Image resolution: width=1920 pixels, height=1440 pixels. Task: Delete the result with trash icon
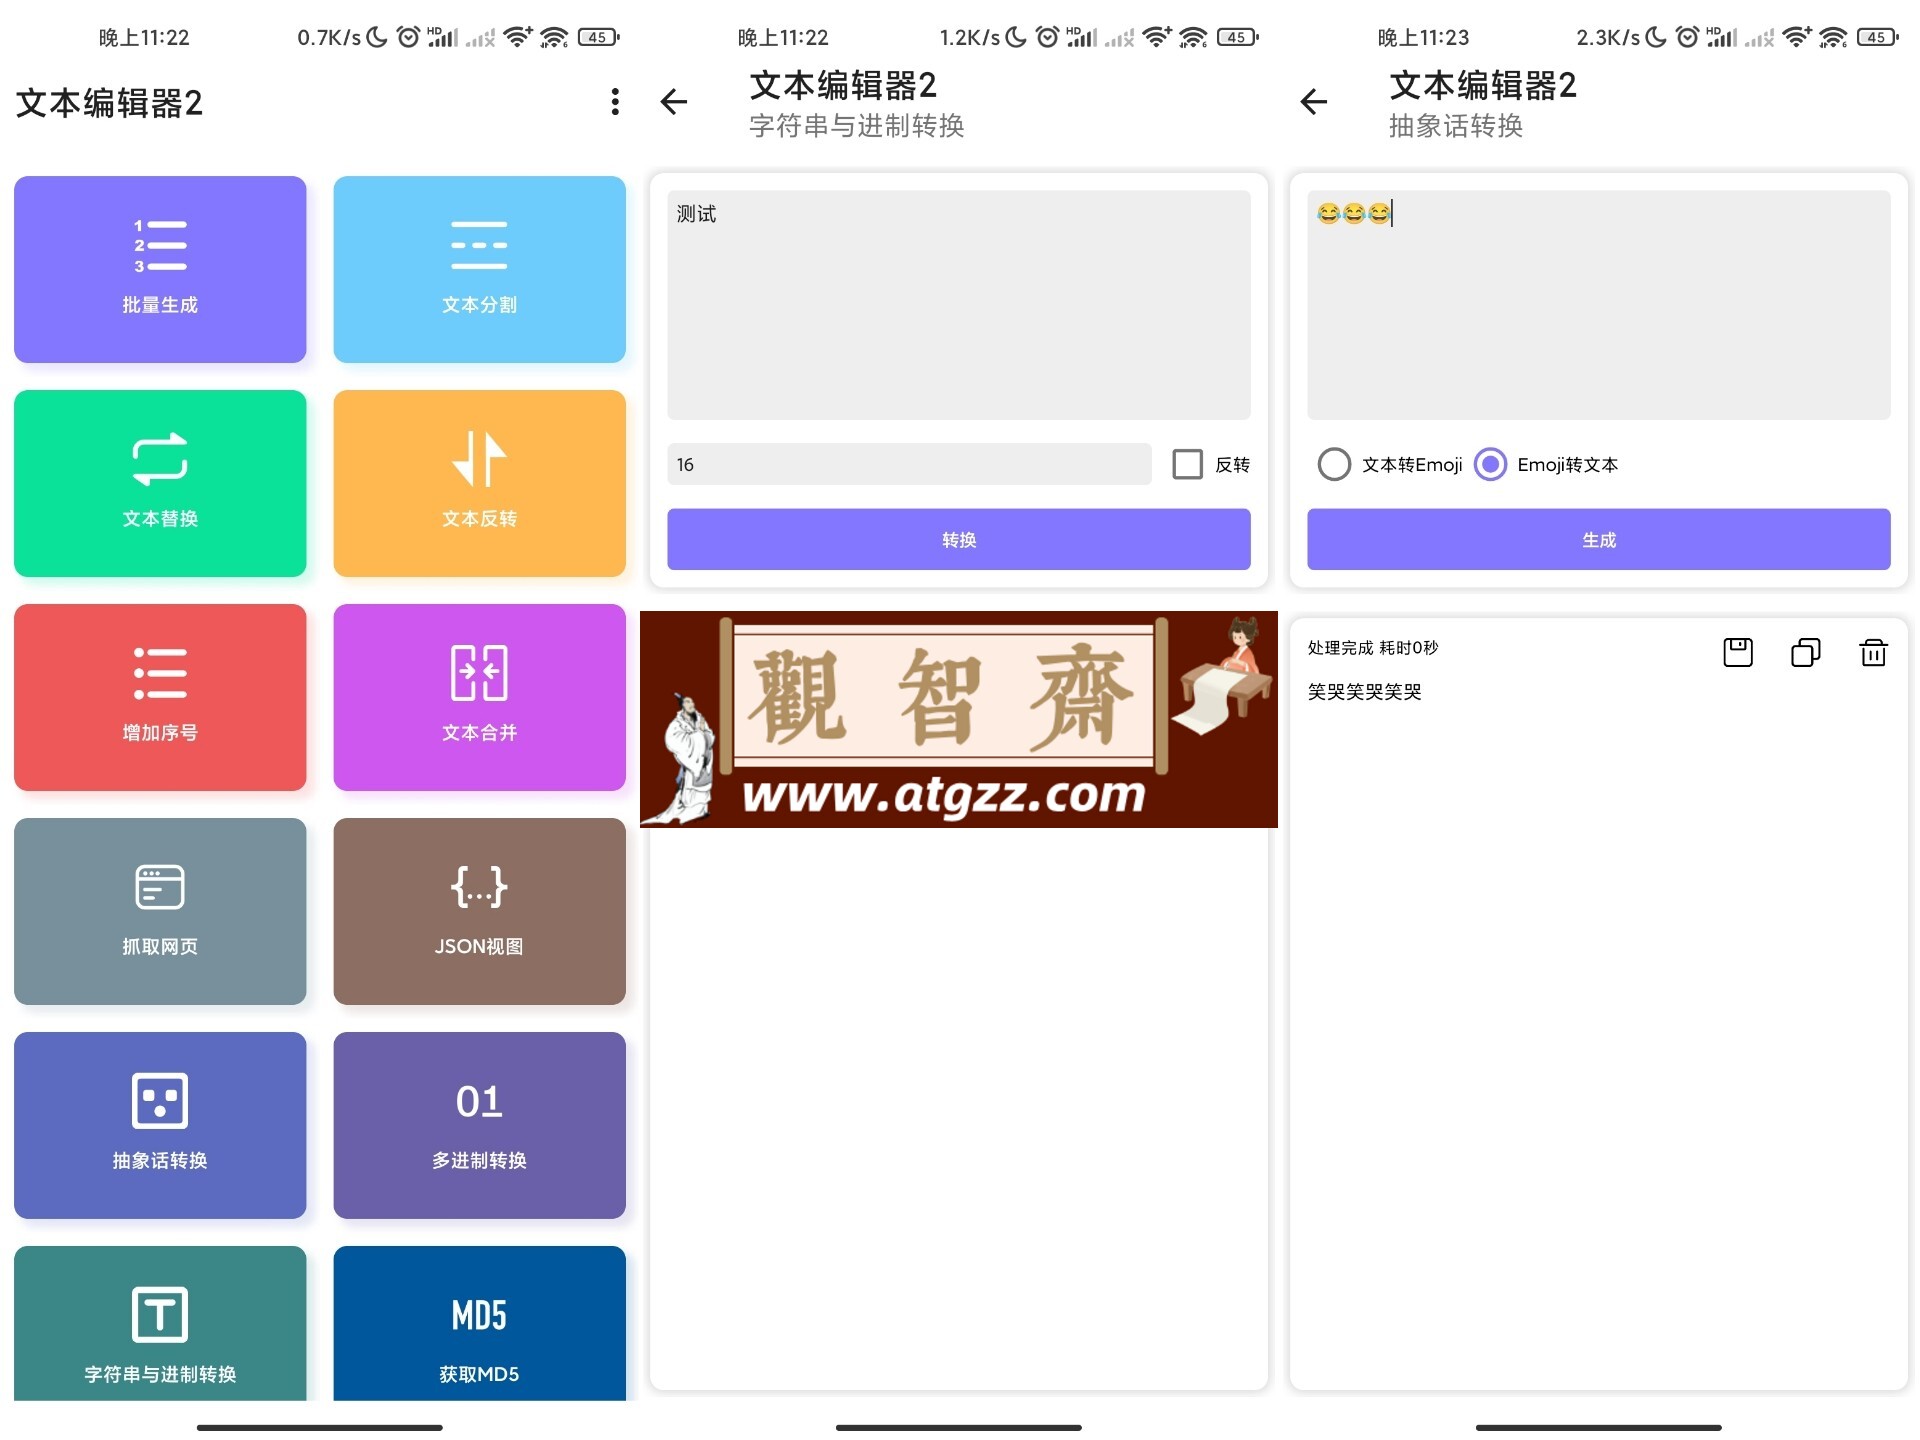pos(1873,653)
